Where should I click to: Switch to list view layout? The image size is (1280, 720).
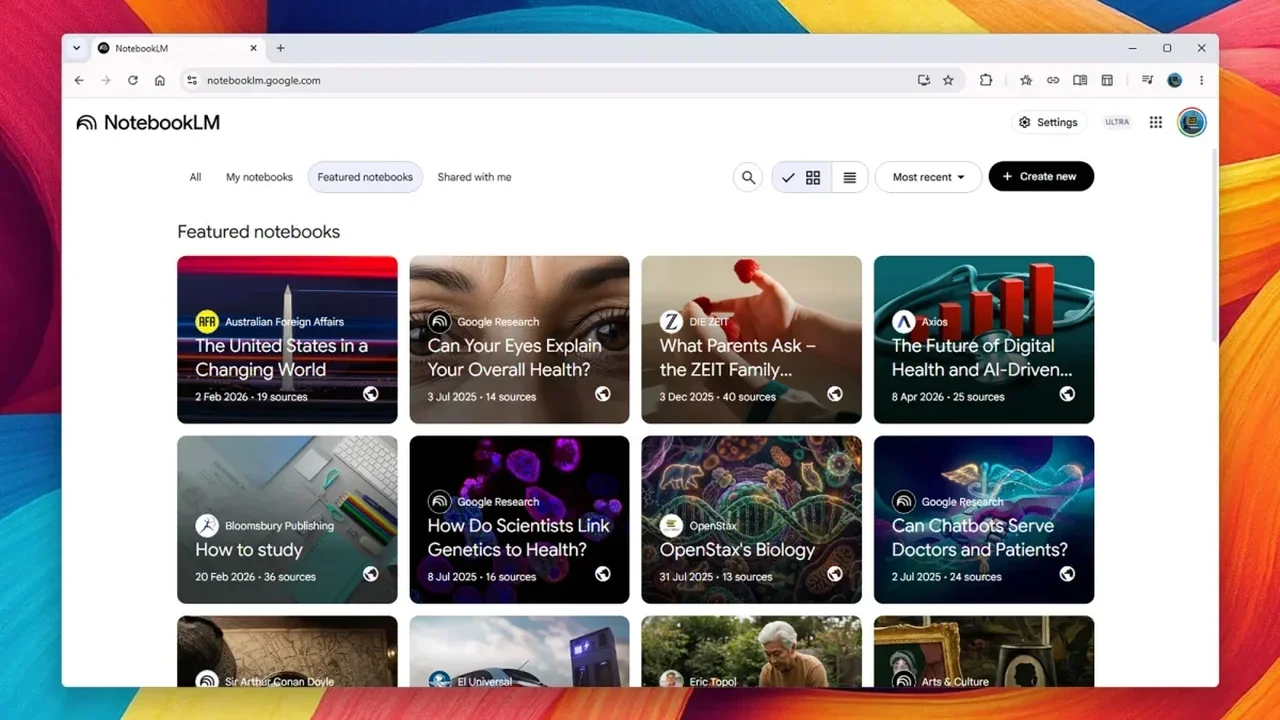(x=850, y=177)
